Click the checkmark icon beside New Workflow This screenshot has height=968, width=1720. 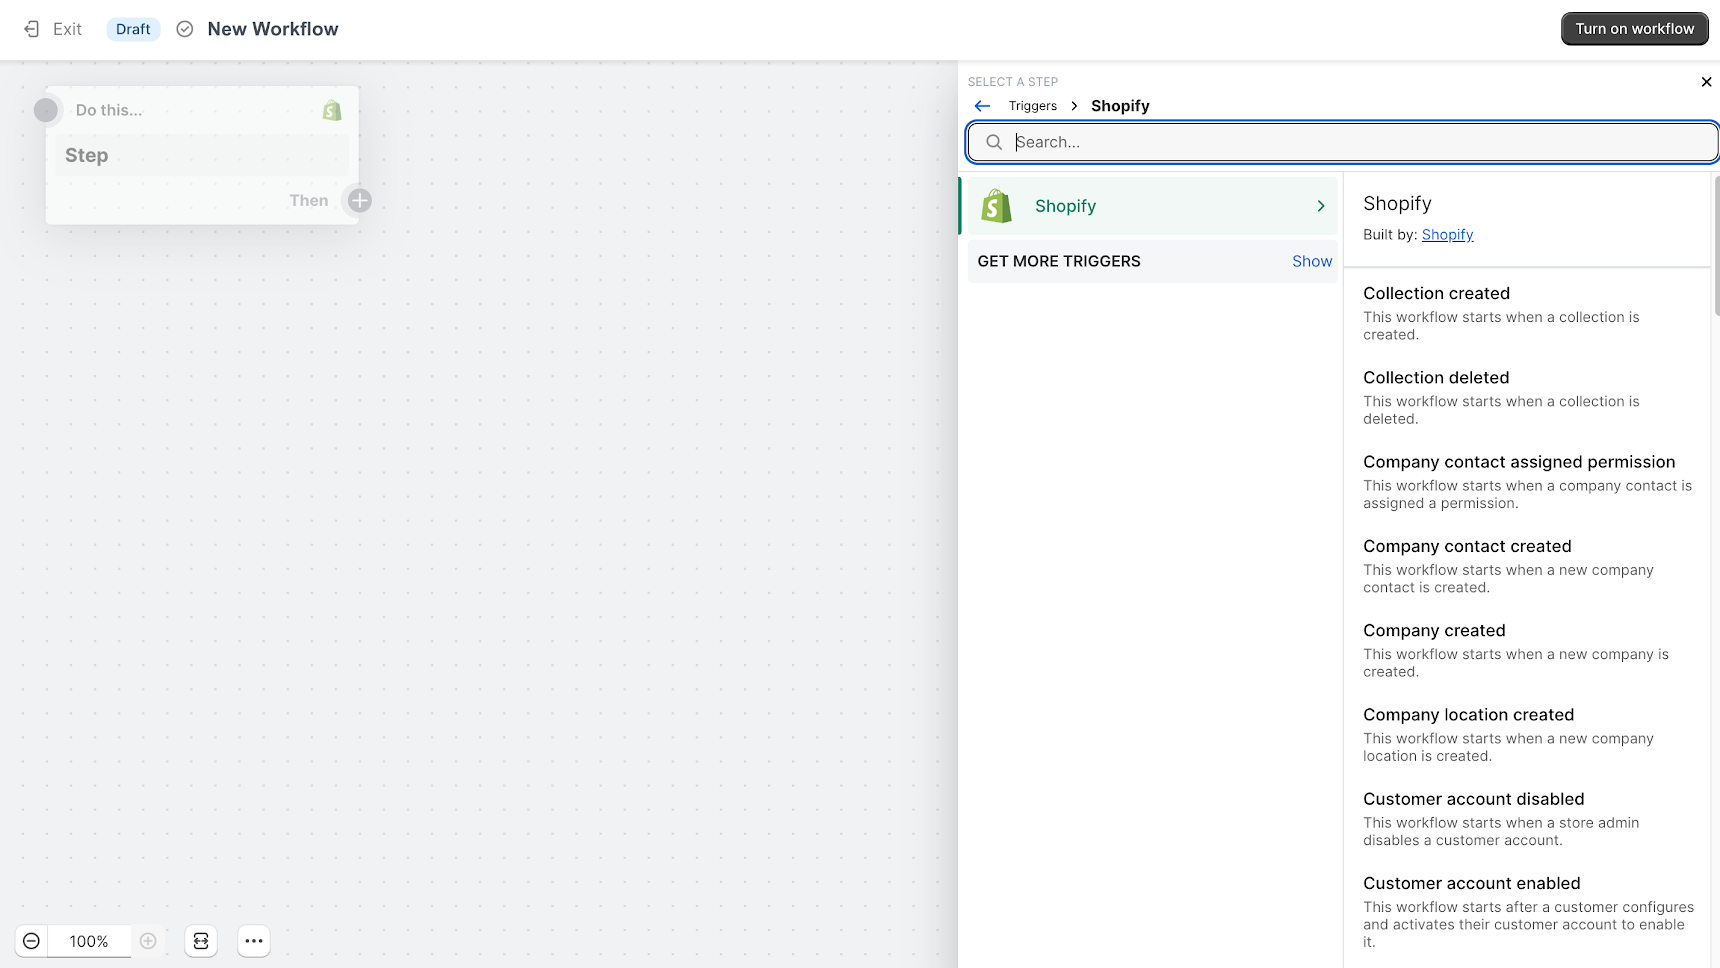tap(185, 29)
